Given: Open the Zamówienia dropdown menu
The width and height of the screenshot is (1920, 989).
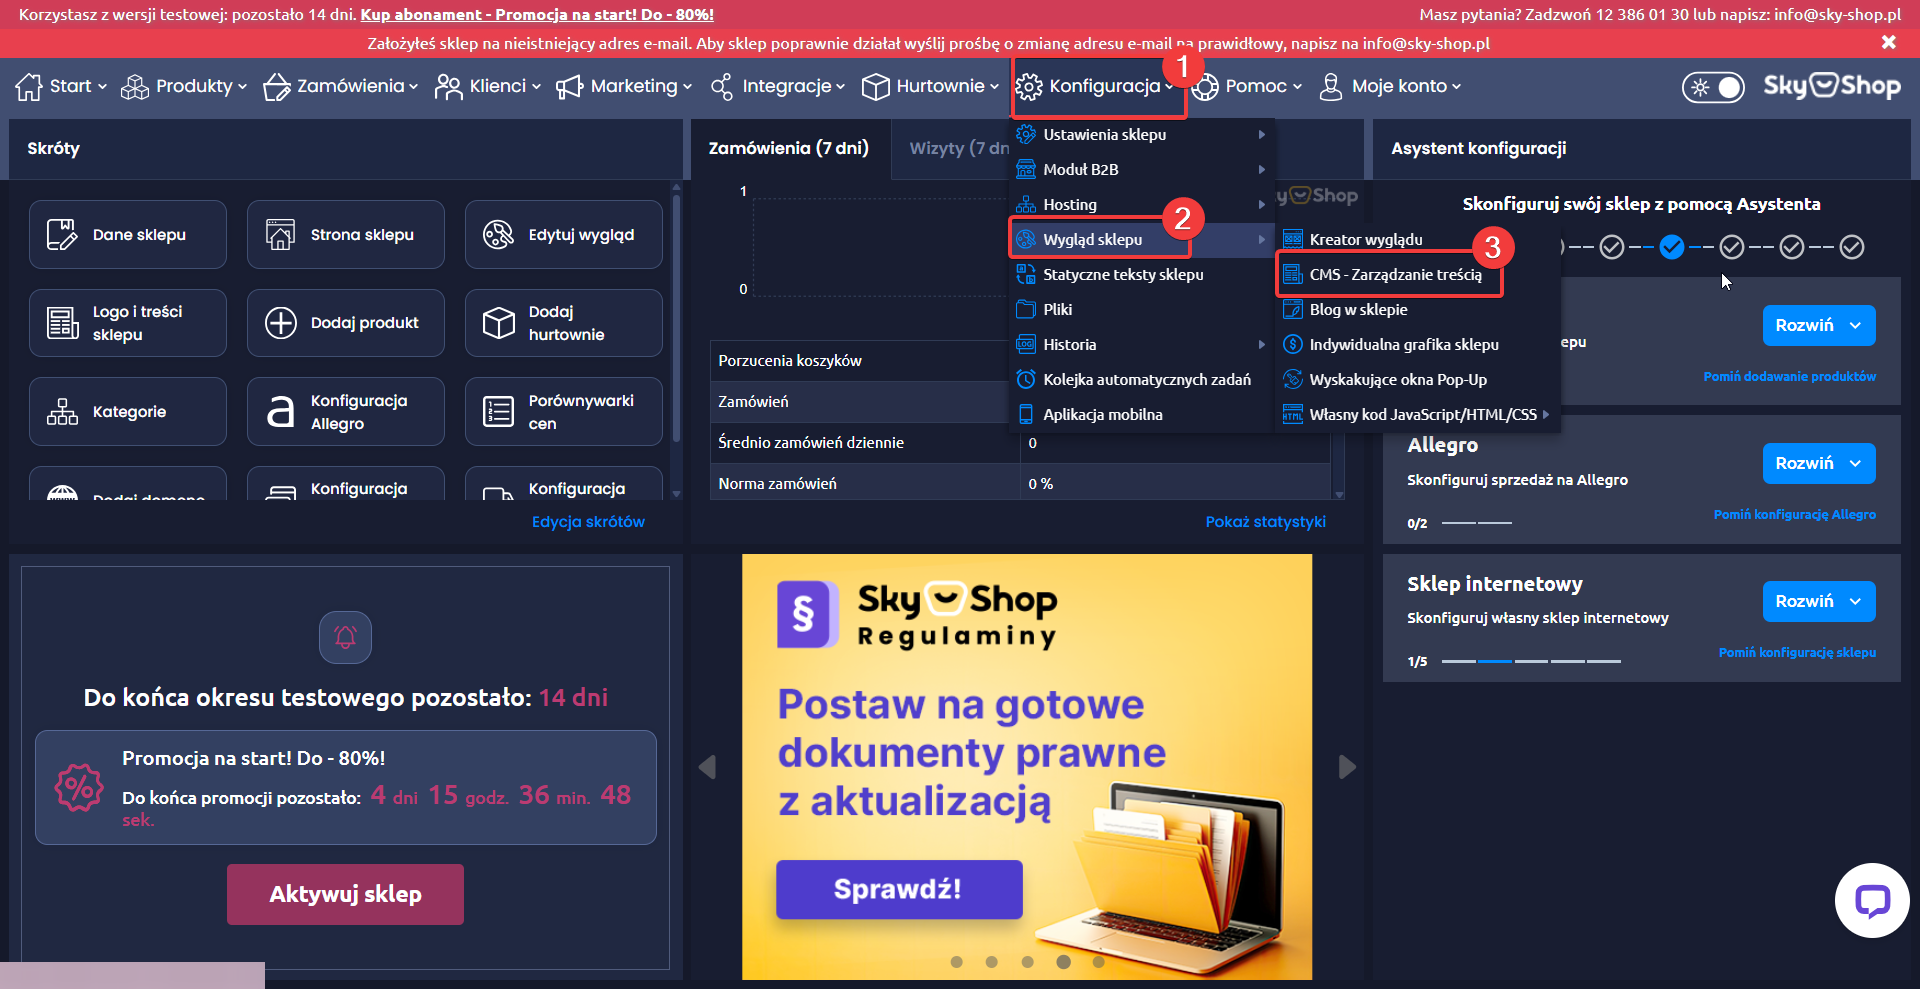Looking at the screenshot, I should (x=341, y=86).
